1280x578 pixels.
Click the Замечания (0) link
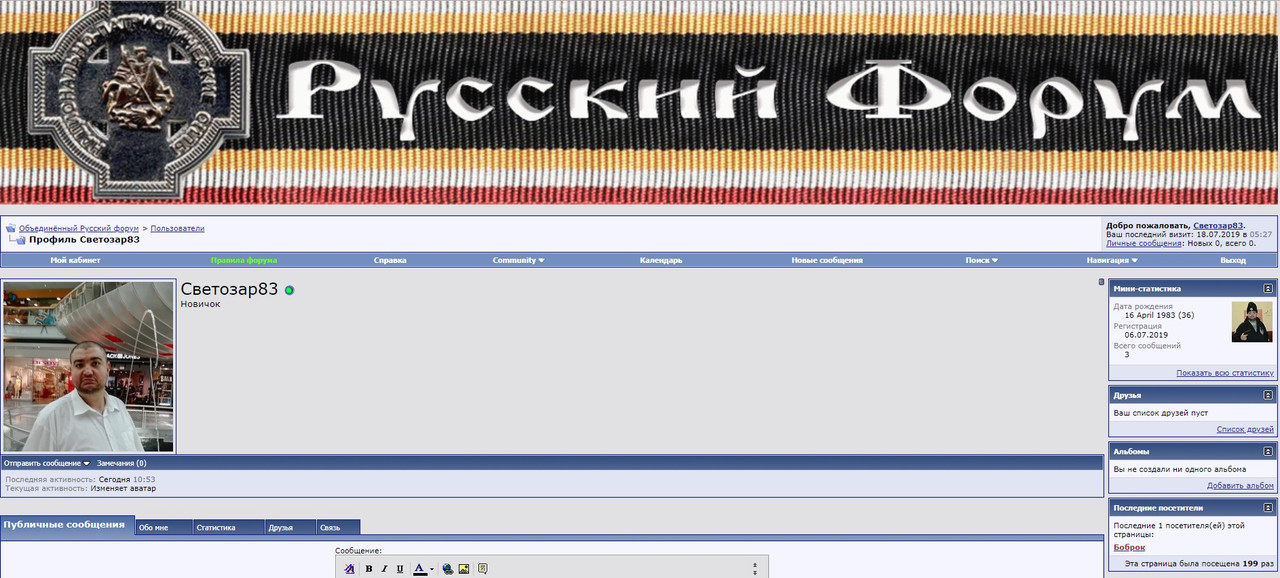tap(121, 463)
